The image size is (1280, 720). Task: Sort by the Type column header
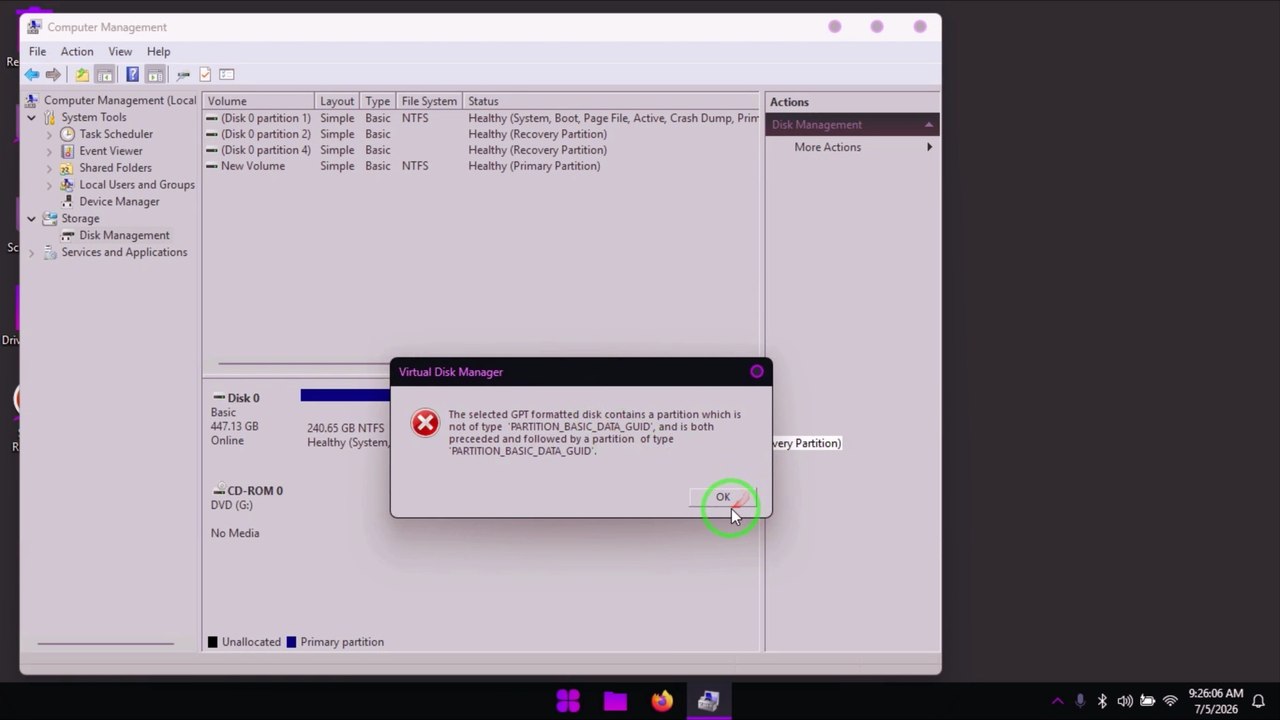(378, 101)
